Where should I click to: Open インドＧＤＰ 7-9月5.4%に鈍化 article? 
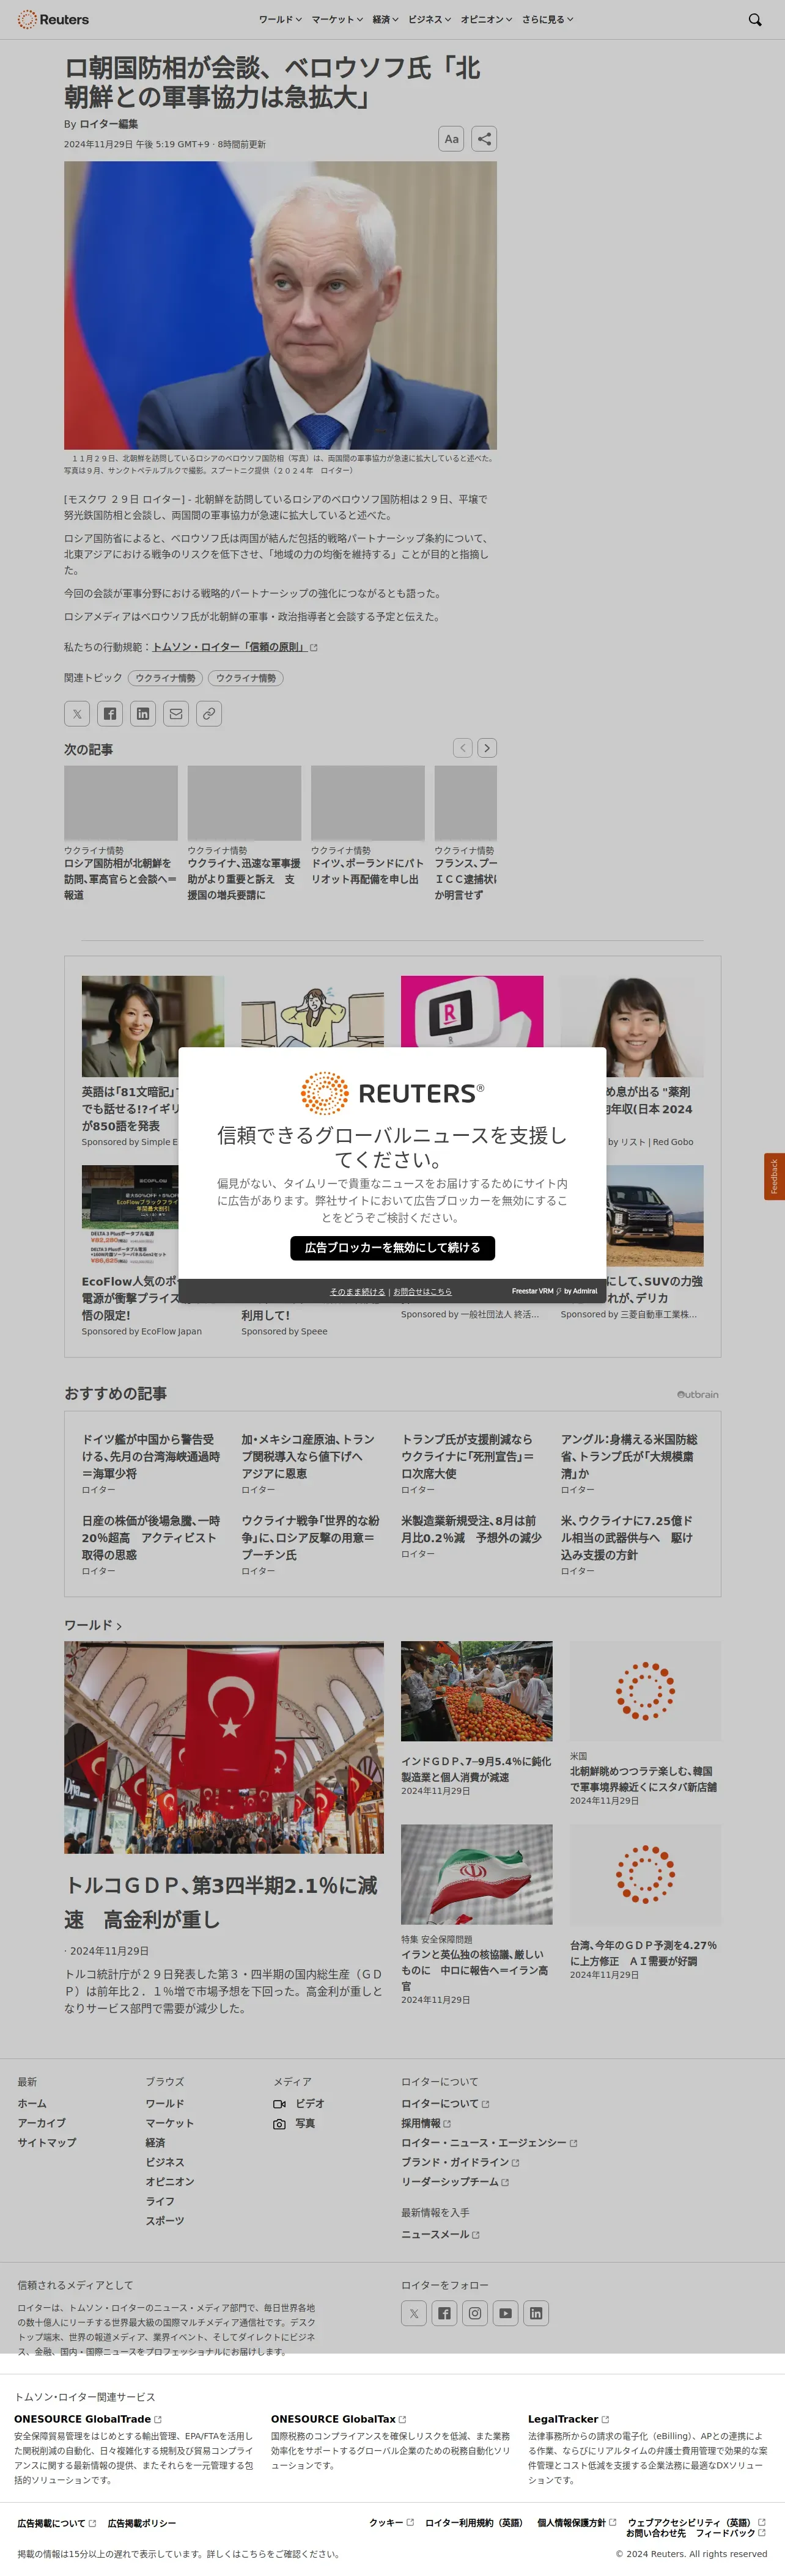(476, 1769)
